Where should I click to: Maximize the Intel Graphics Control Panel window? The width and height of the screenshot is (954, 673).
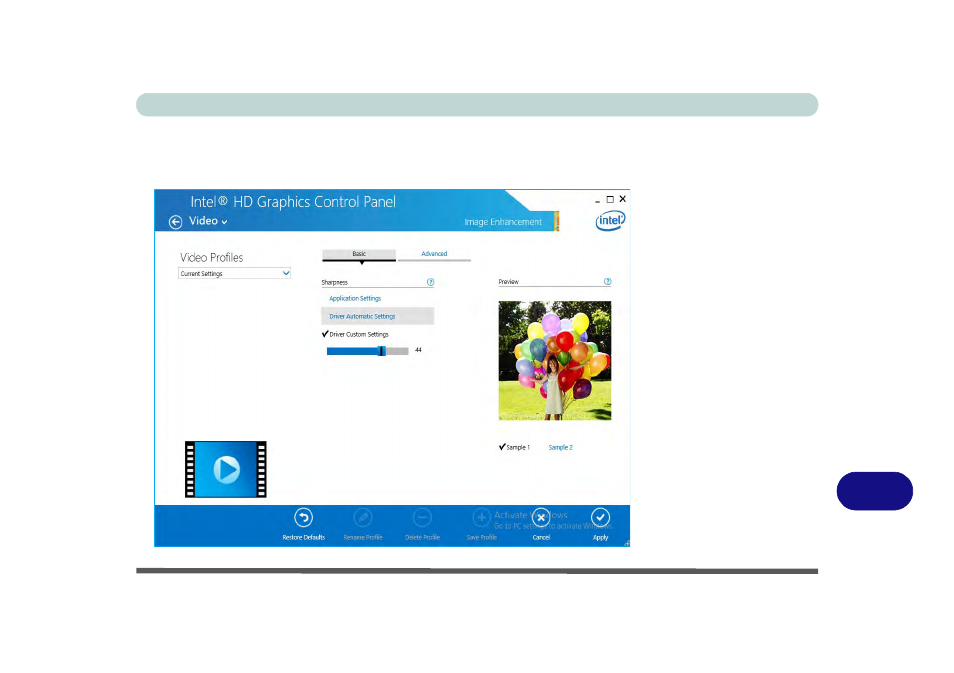tap(610, 199)
